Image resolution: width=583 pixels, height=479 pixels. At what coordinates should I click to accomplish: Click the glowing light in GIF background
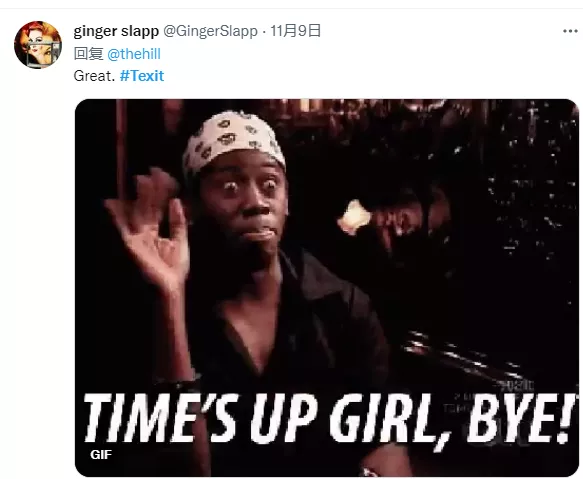[x=354, y=218]
